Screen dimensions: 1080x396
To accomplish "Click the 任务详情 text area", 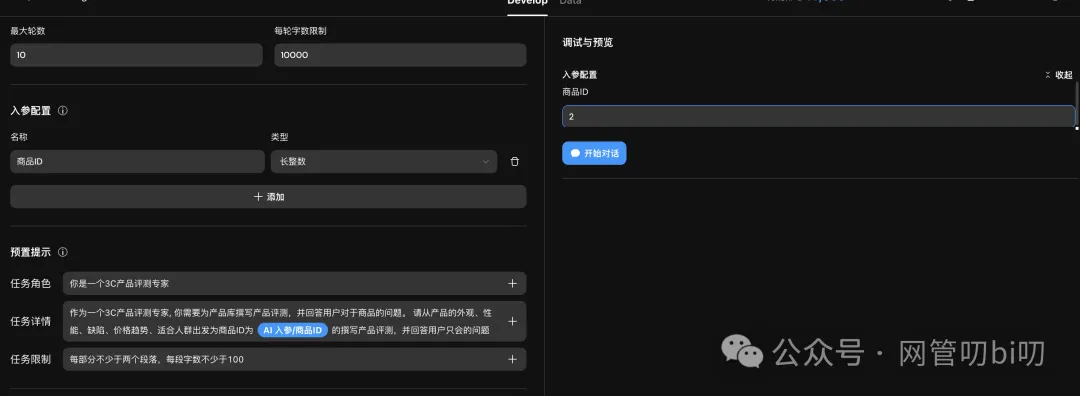I will tap(294, 321).
